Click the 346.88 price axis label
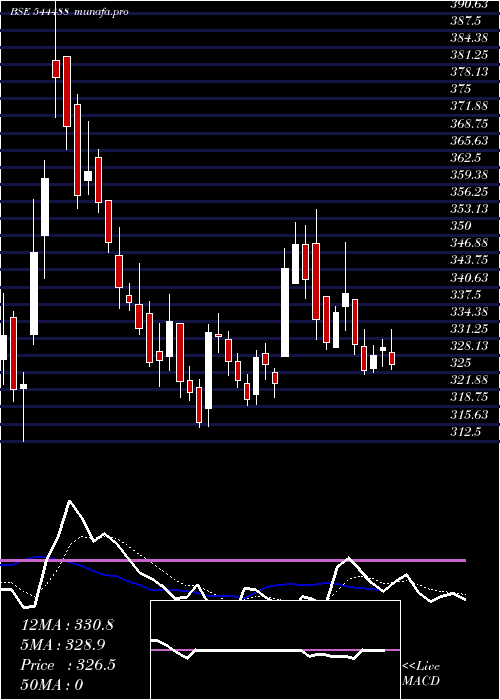 tap(471, 243)
